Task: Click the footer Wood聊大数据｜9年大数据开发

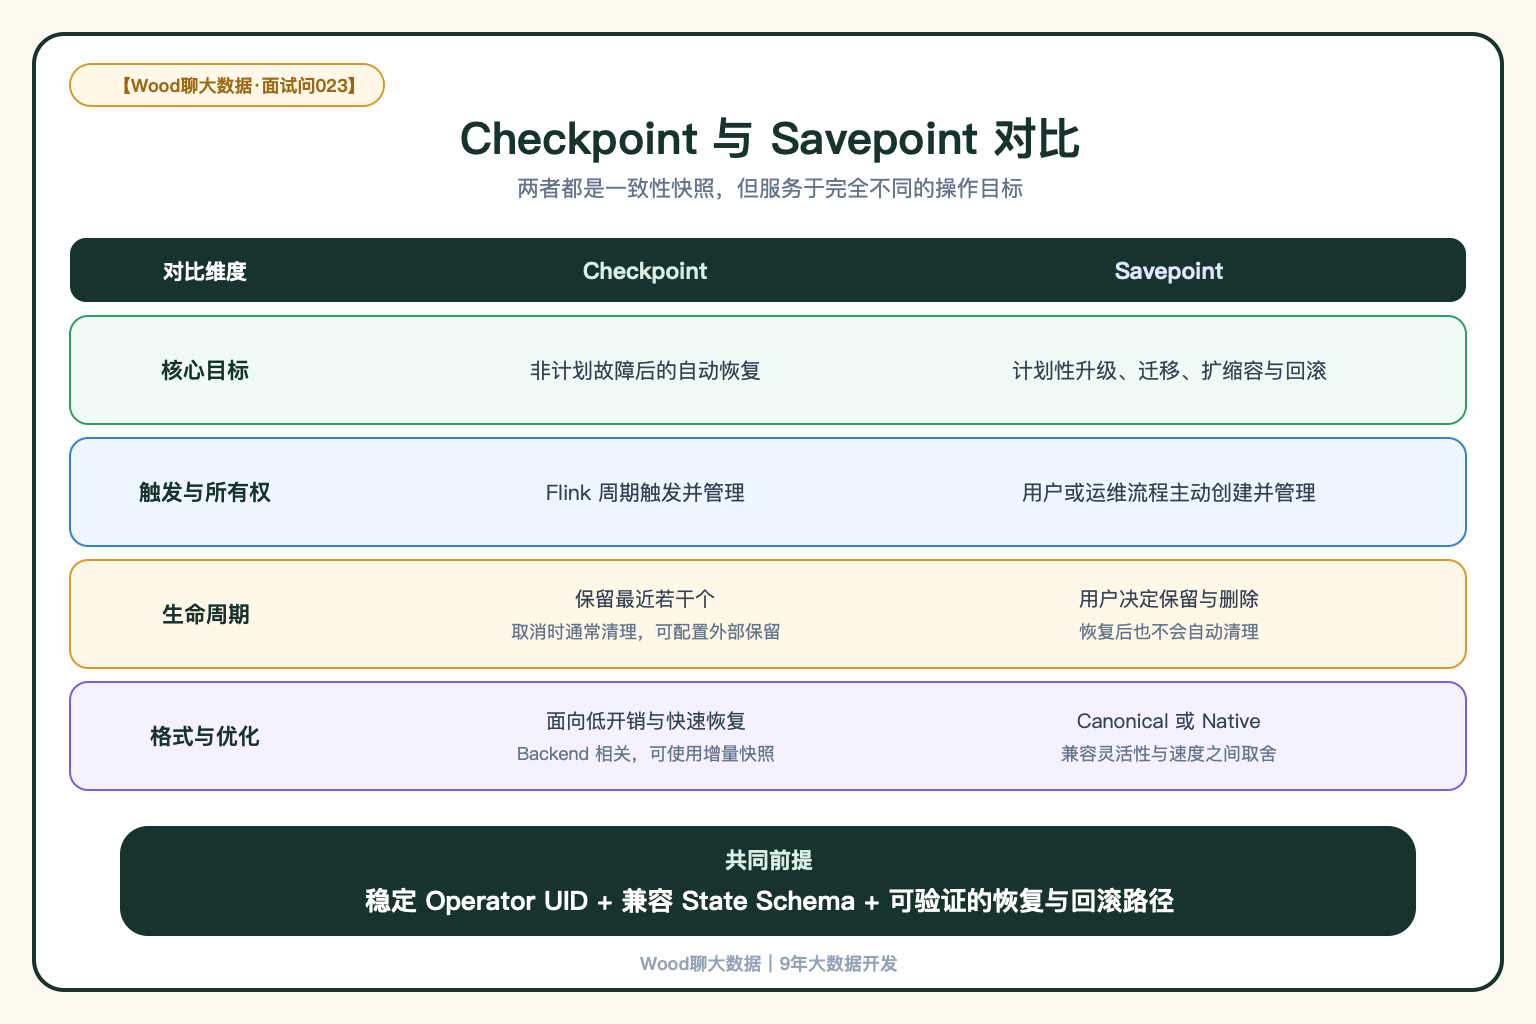Action: (768, 964)
